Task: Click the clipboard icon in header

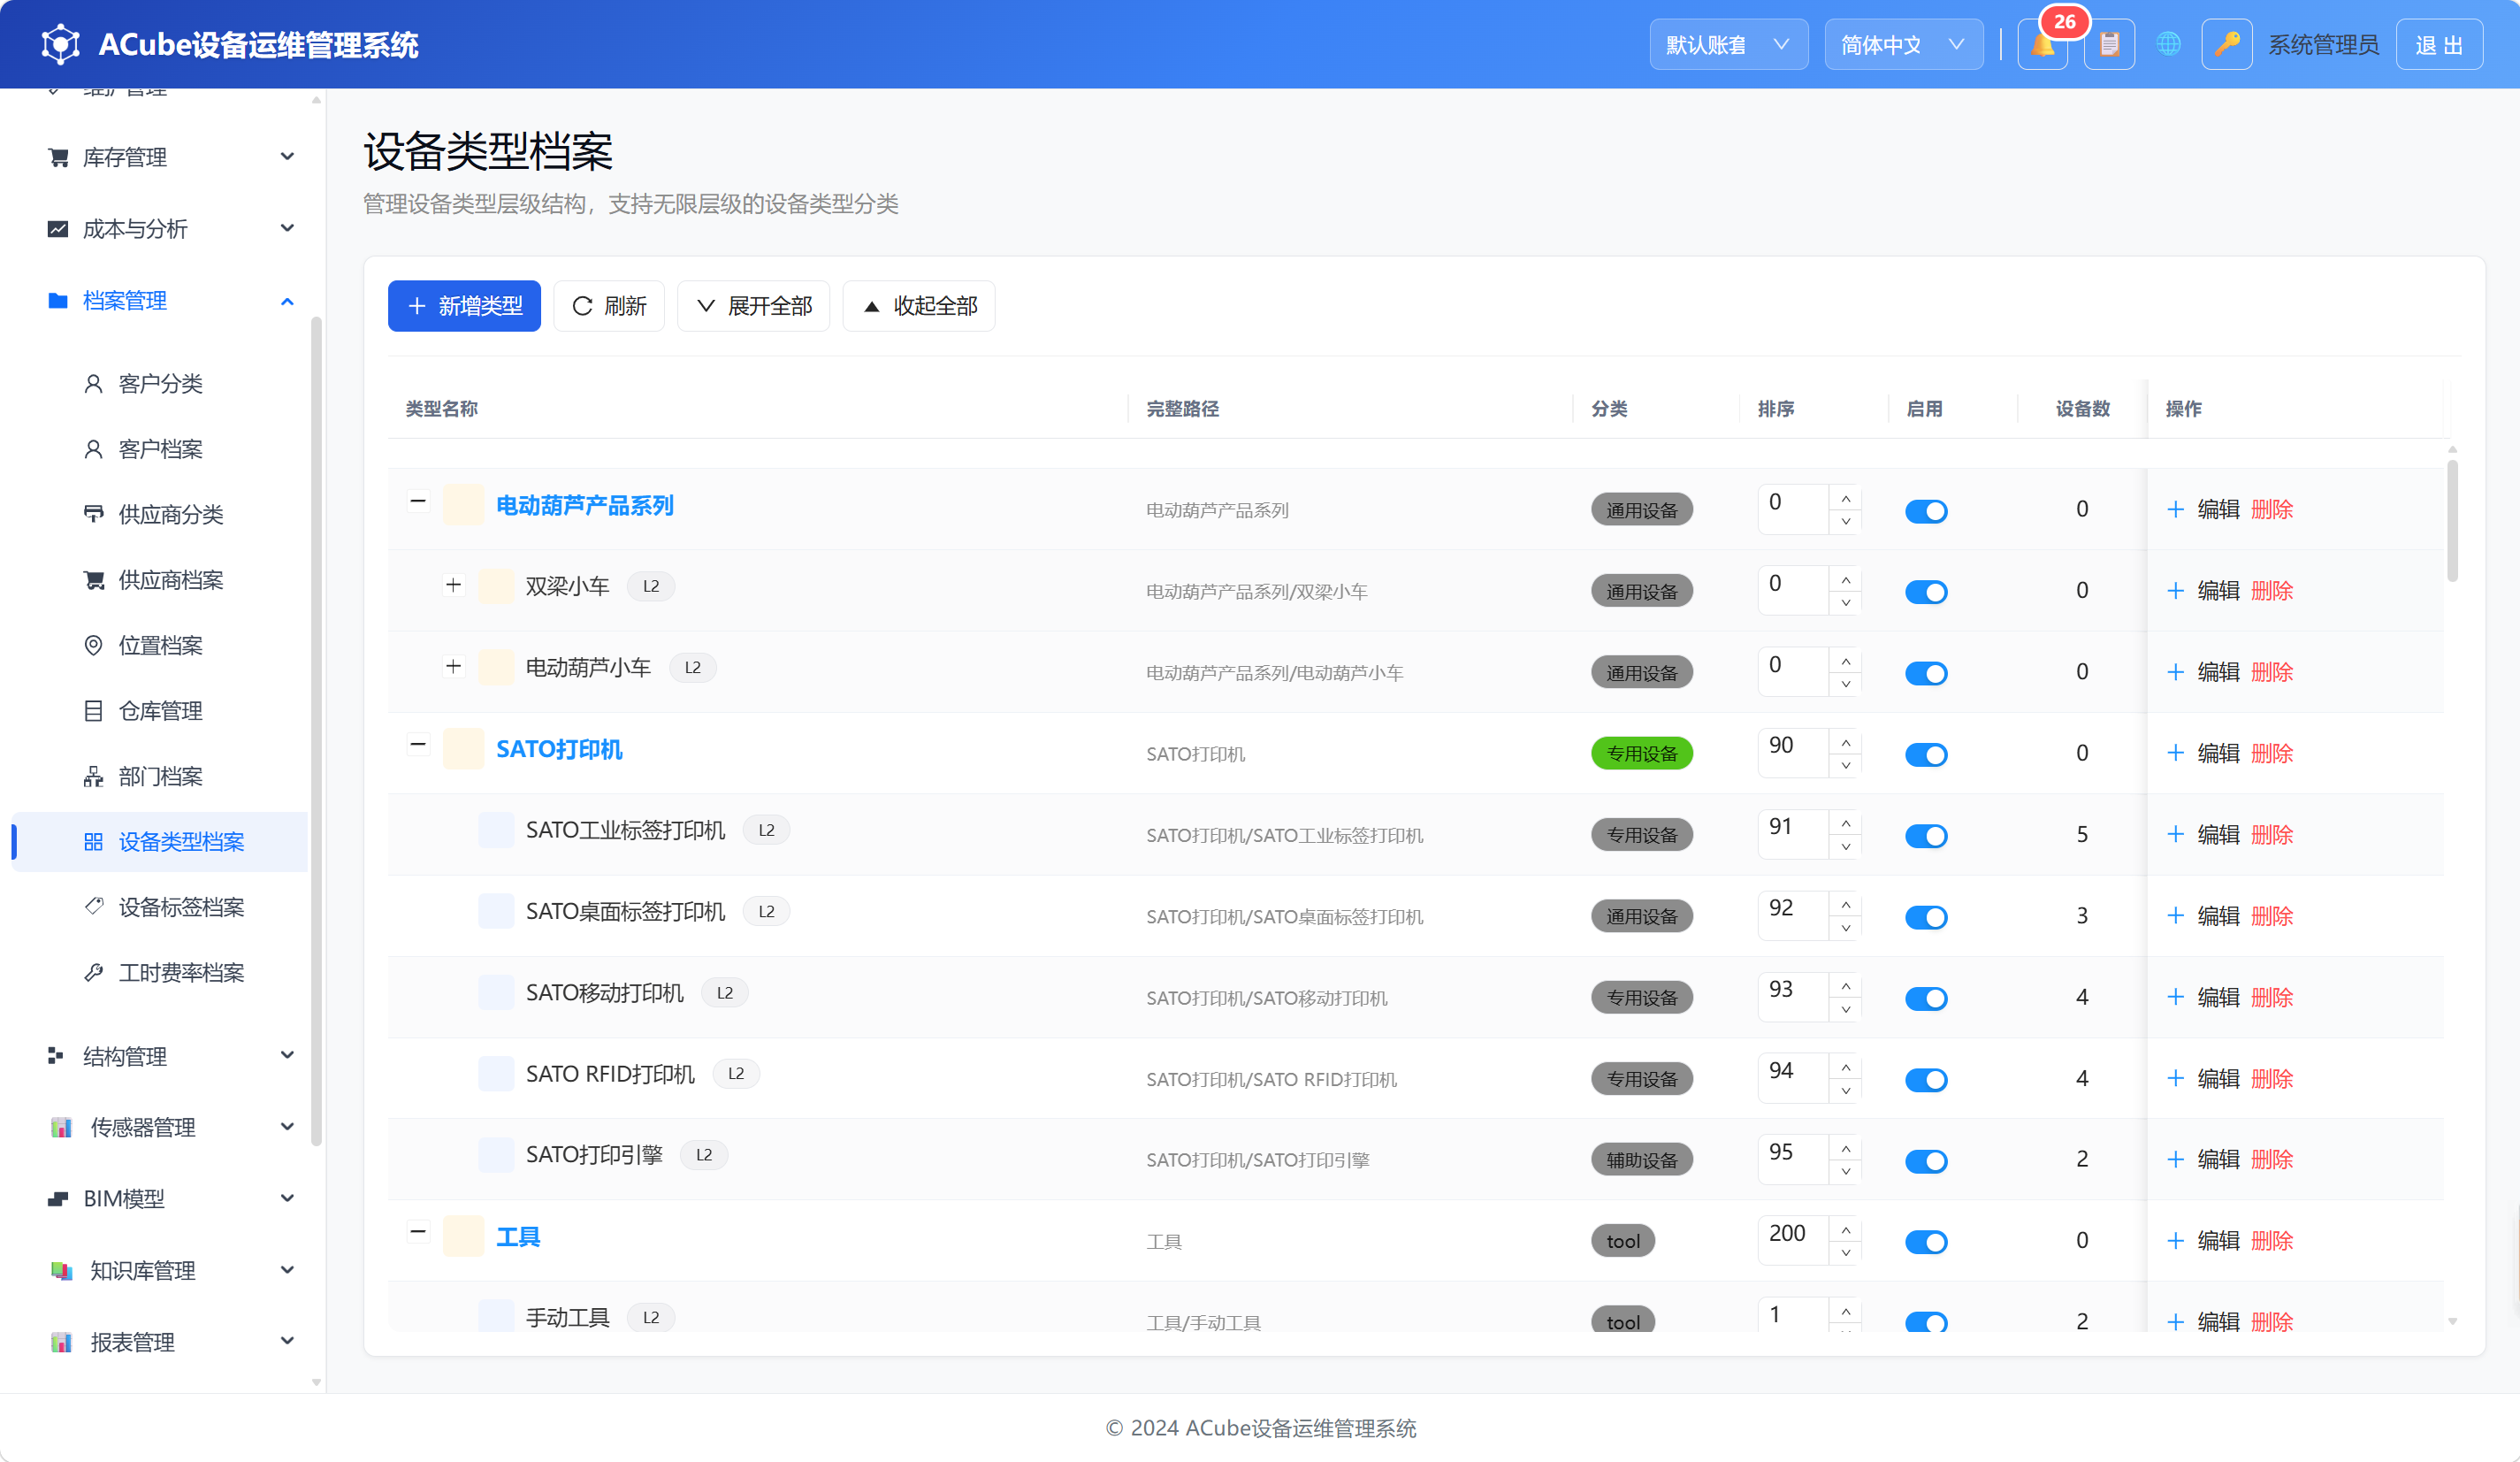Action: point(2109,45)
